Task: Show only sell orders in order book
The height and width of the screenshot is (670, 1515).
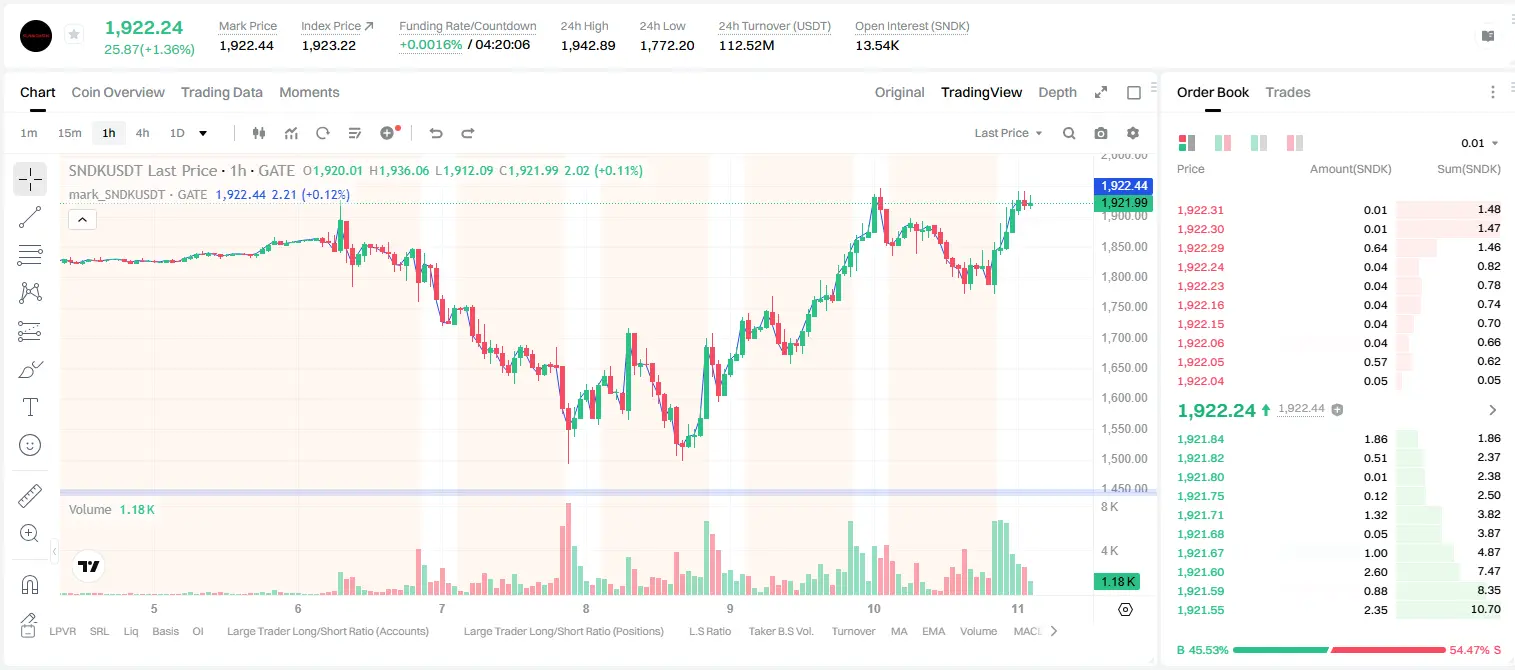Action: click(1295, 143)
